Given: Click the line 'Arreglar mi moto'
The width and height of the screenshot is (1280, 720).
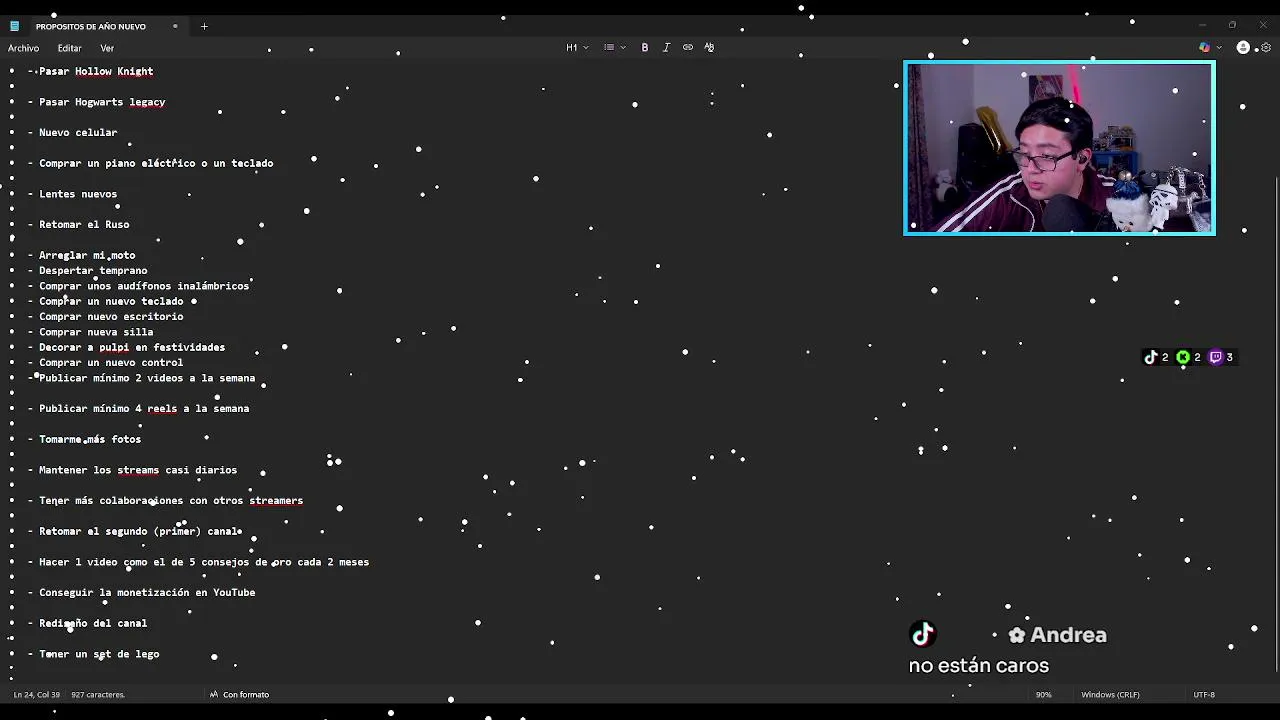Looking at the screenshot, I should [87, 255].
